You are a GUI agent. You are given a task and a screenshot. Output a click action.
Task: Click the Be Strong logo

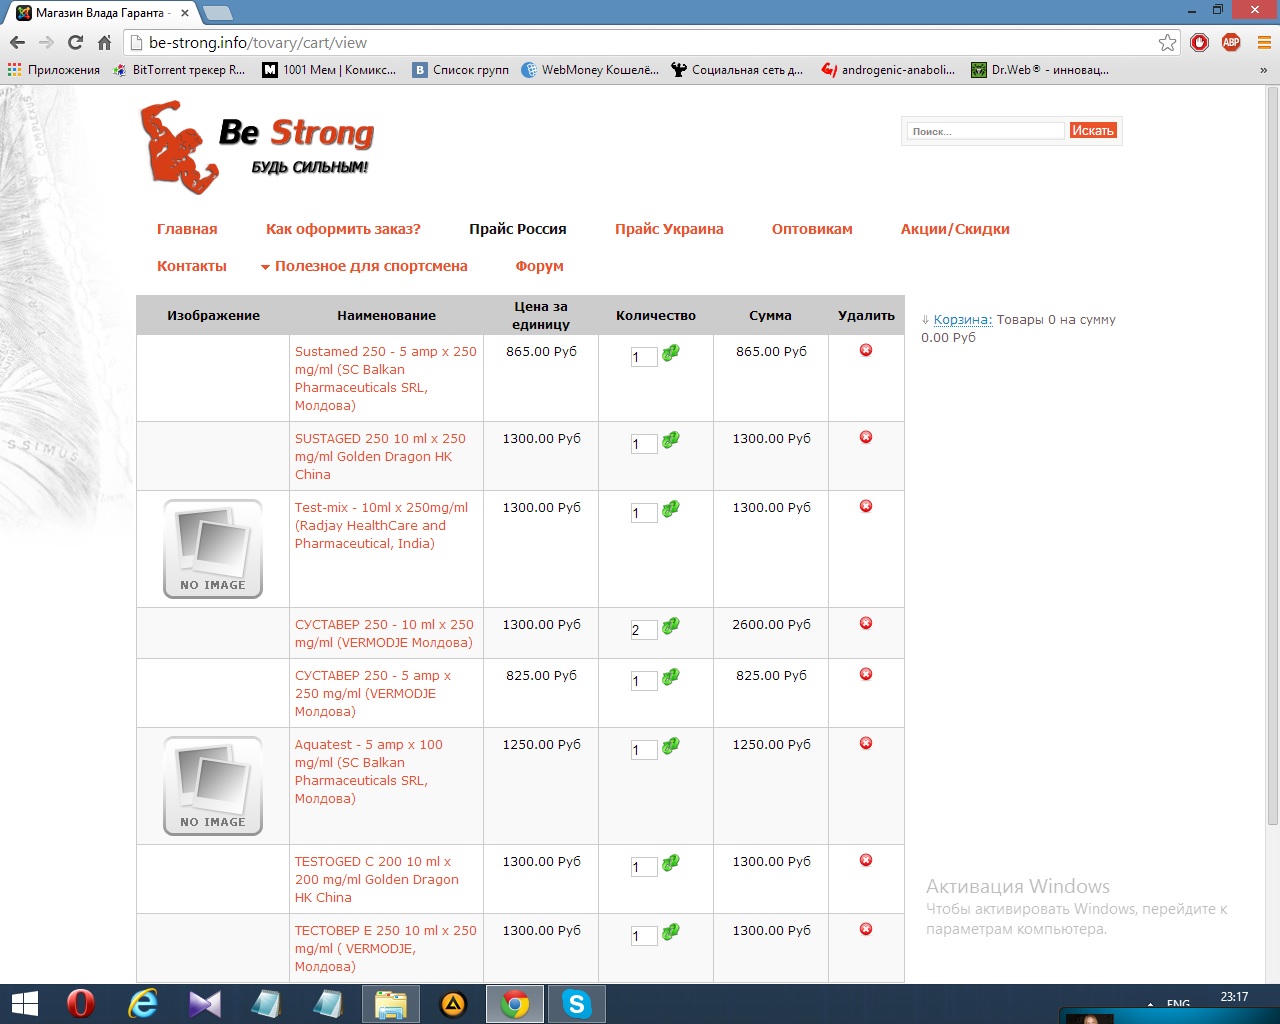[257, 146]
